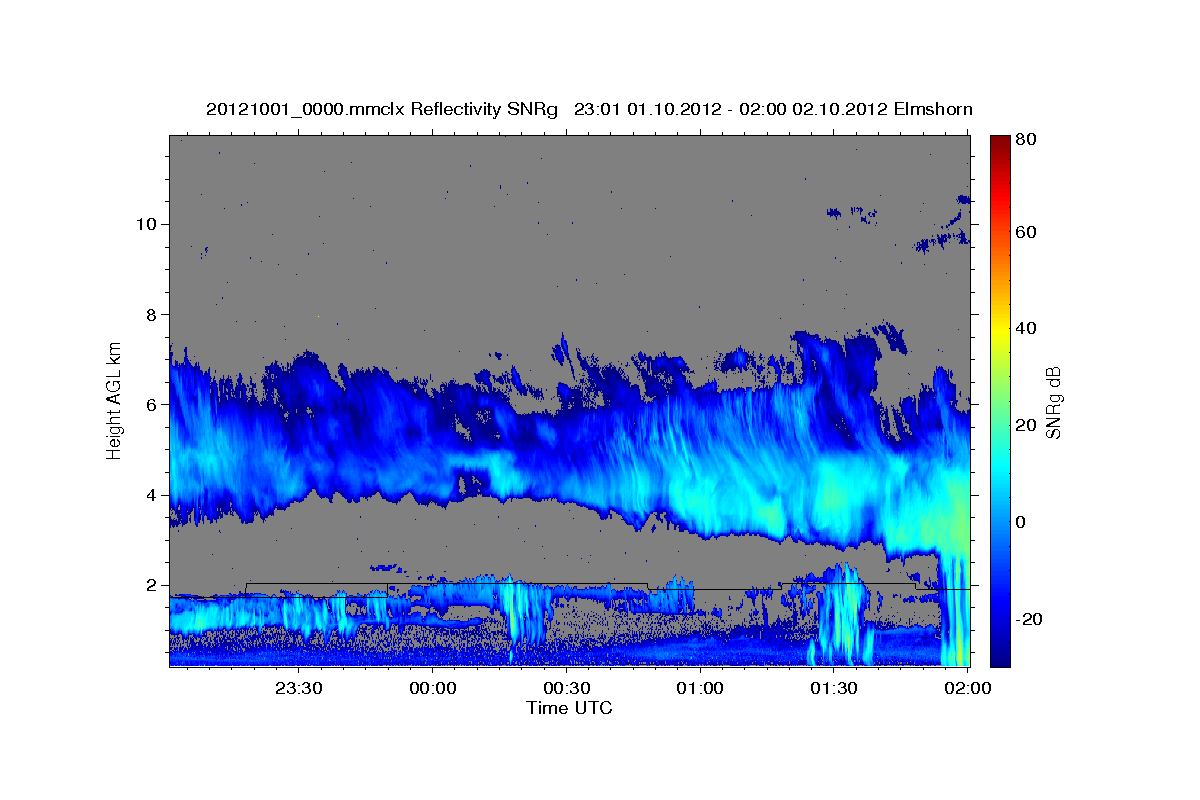Click the colorbar value -20

click(1028, 619)
